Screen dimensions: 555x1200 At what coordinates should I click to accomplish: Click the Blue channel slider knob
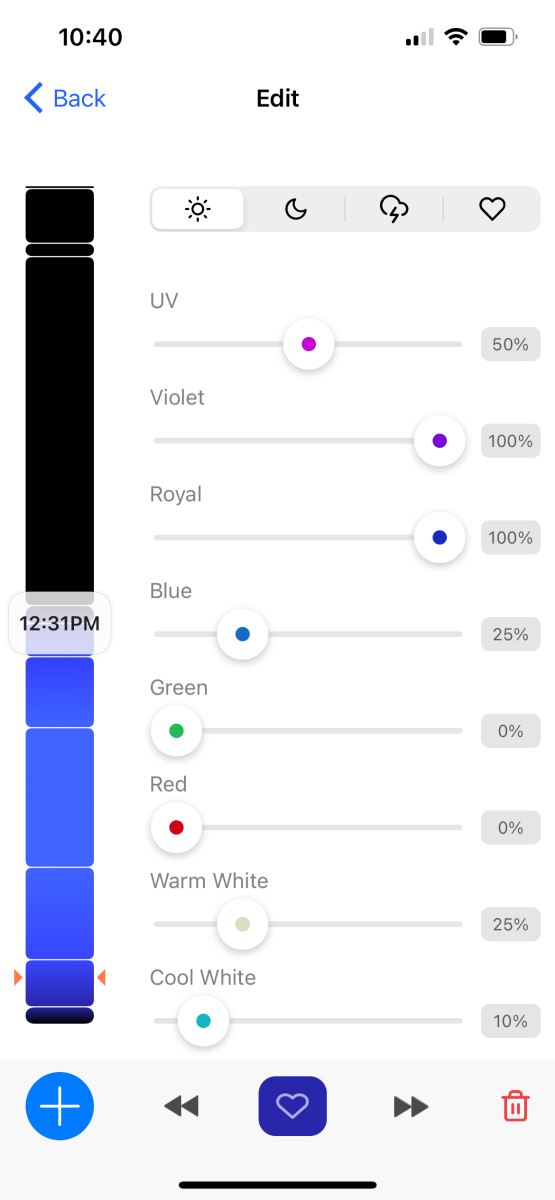pos(242,634)
